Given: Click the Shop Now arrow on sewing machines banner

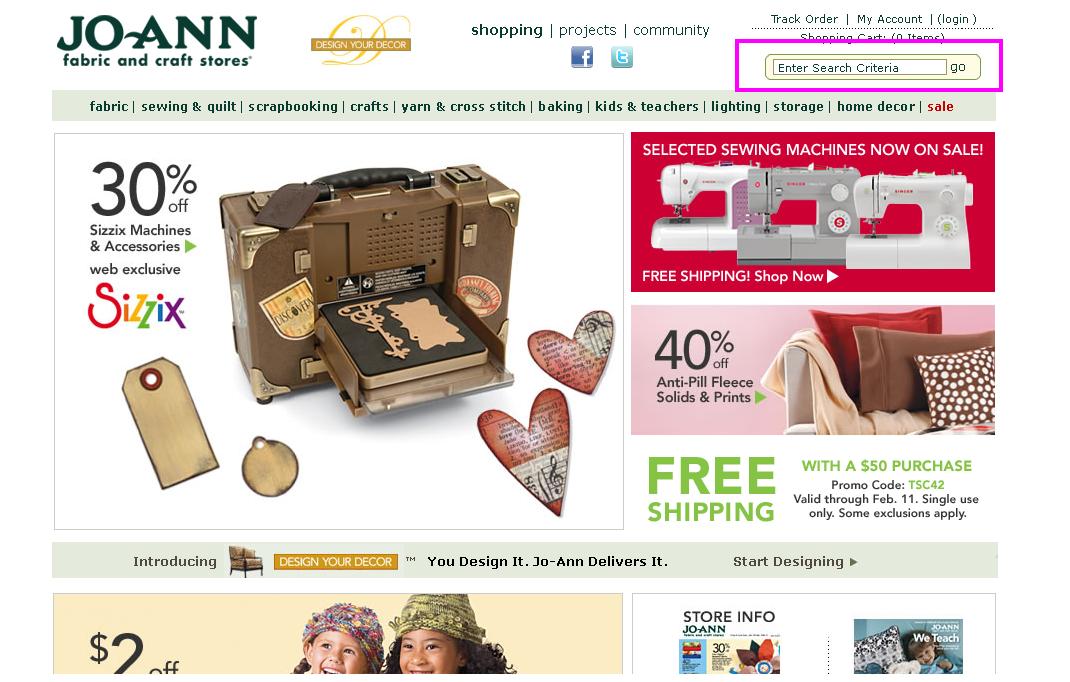Looking at the screenshot, I should tap(833, 276).
